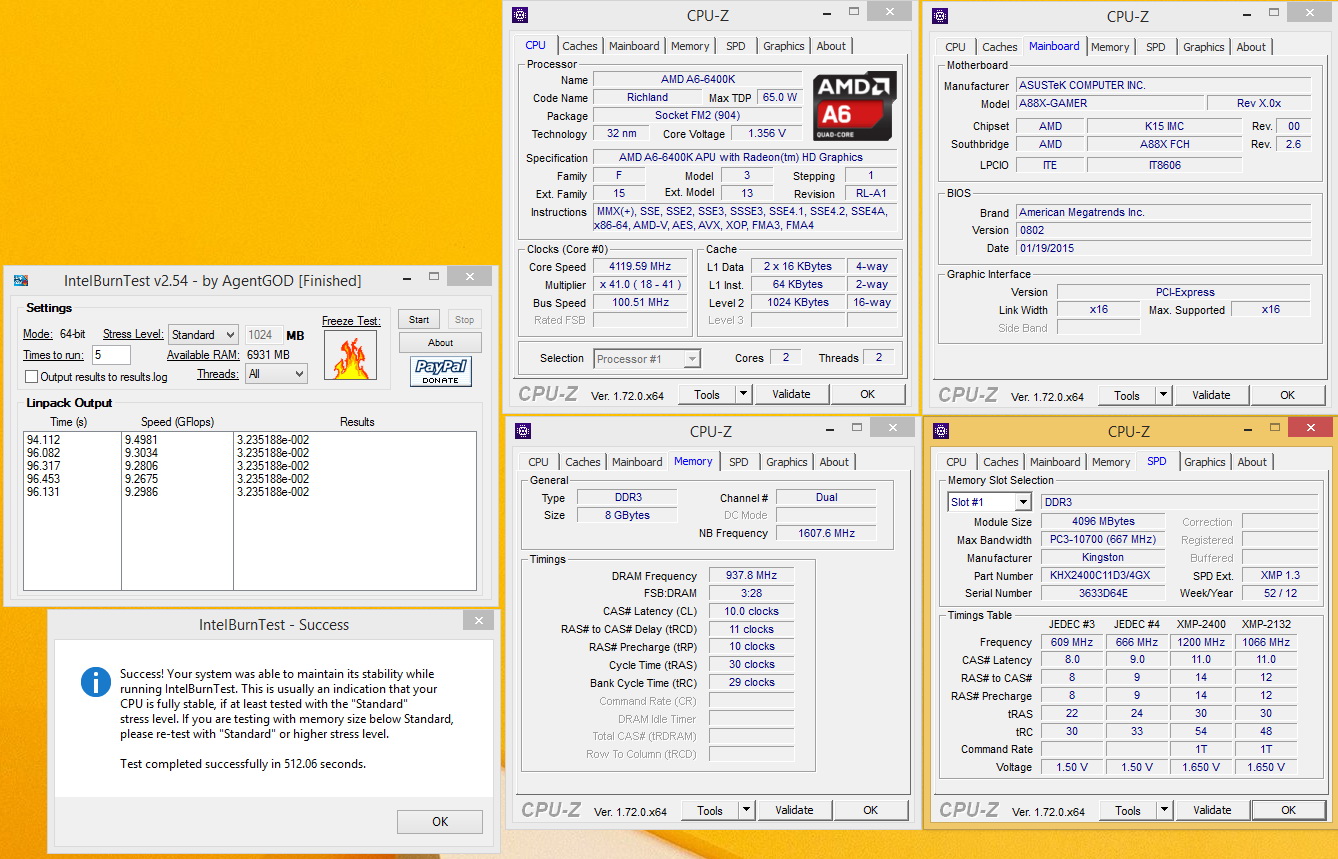This screenshot has width=1338, height=859.
Task: Click the NB Frequency 1607.6 MHz value
Action: point(826,533)
